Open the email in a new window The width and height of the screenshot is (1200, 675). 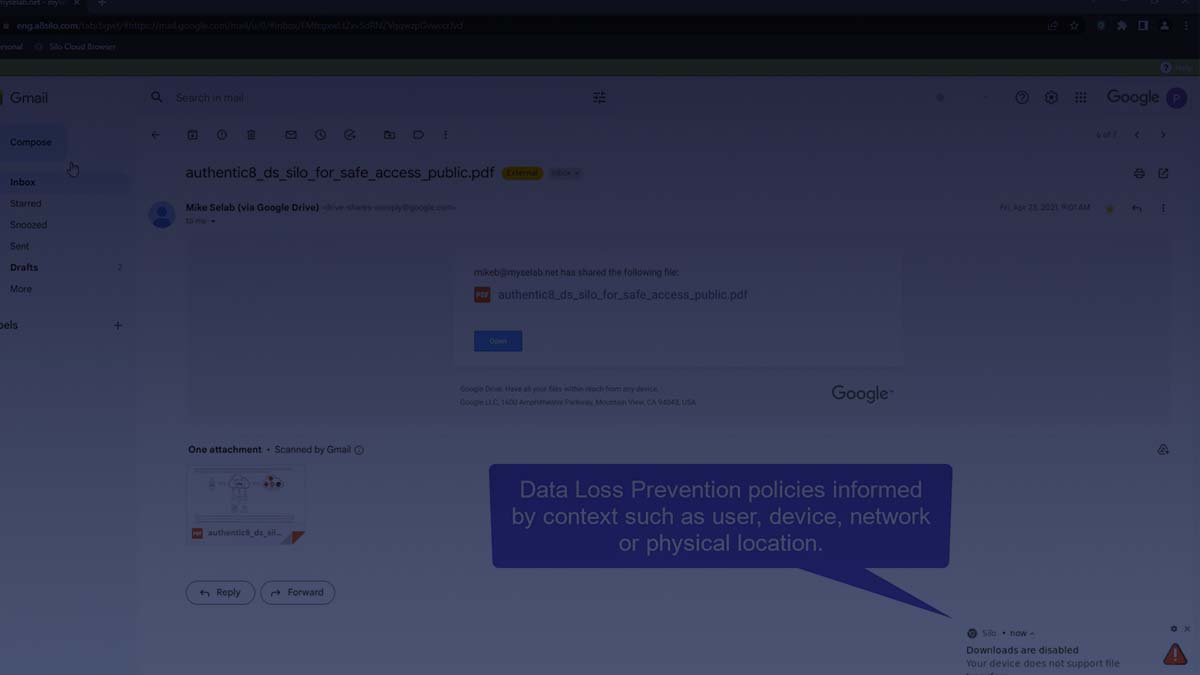point(1163,173)
